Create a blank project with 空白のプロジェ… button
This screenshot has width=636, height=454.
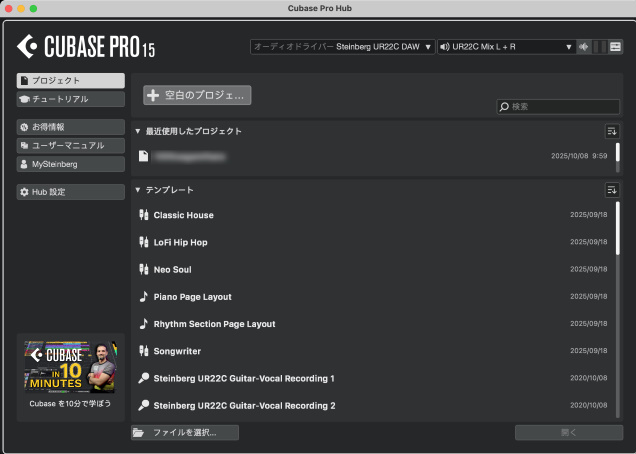pos(197,95)
